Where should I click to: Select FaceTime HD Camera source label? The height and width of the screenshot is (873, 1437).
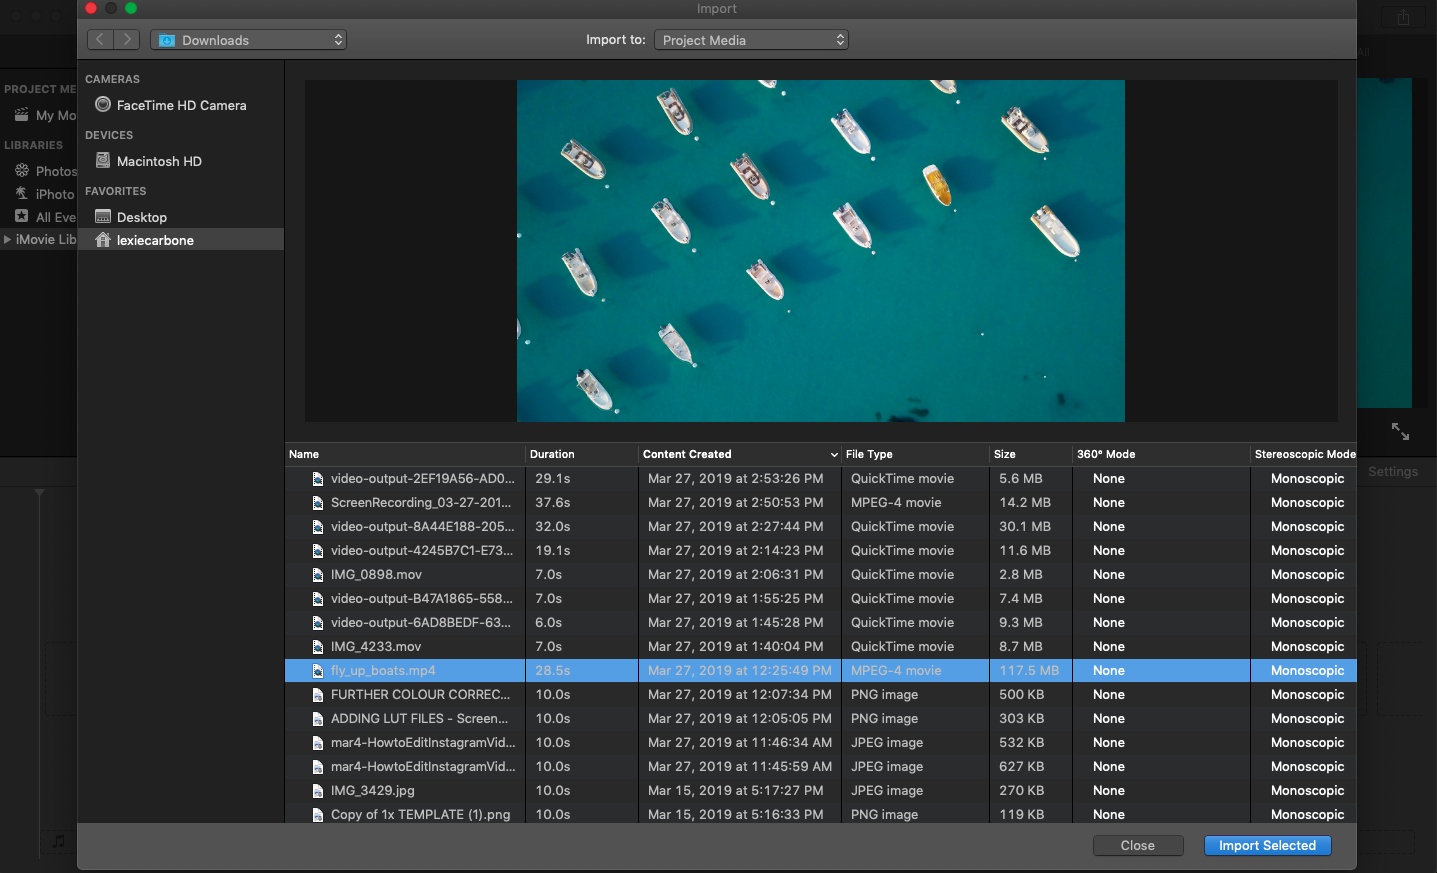click(x=181, y=105)
